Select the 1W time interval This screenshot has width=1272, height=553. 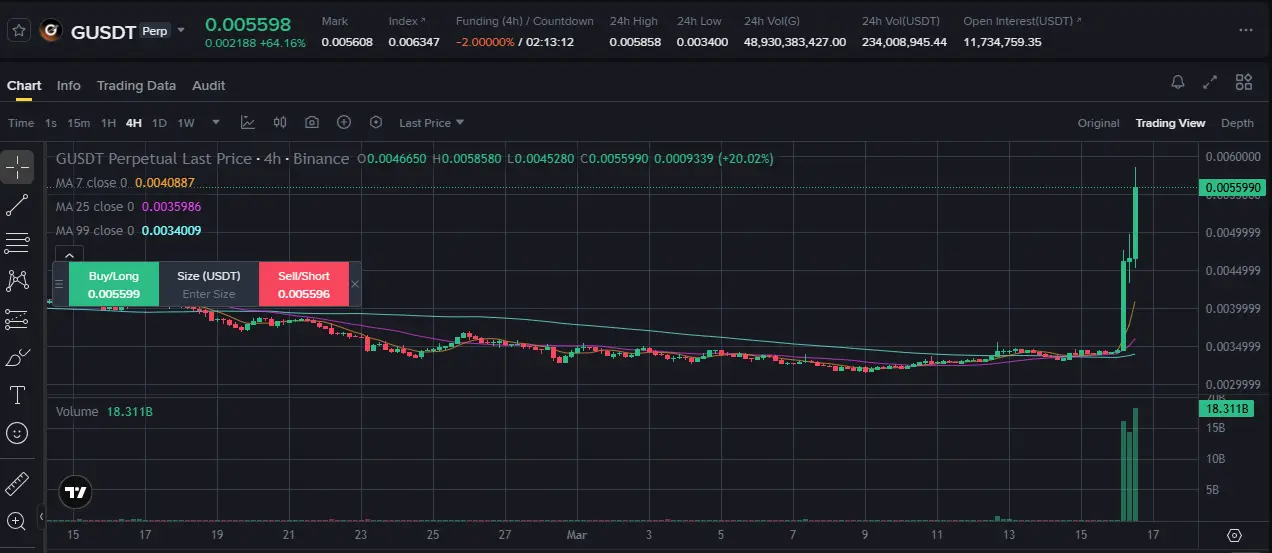click(x=186, y=123)
